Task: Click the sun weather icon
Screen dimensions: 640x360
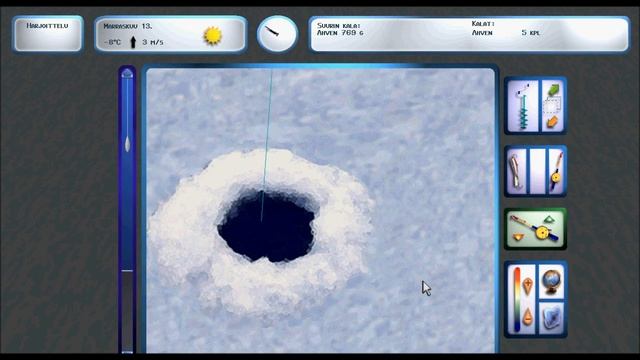Action: pos(212,36)
